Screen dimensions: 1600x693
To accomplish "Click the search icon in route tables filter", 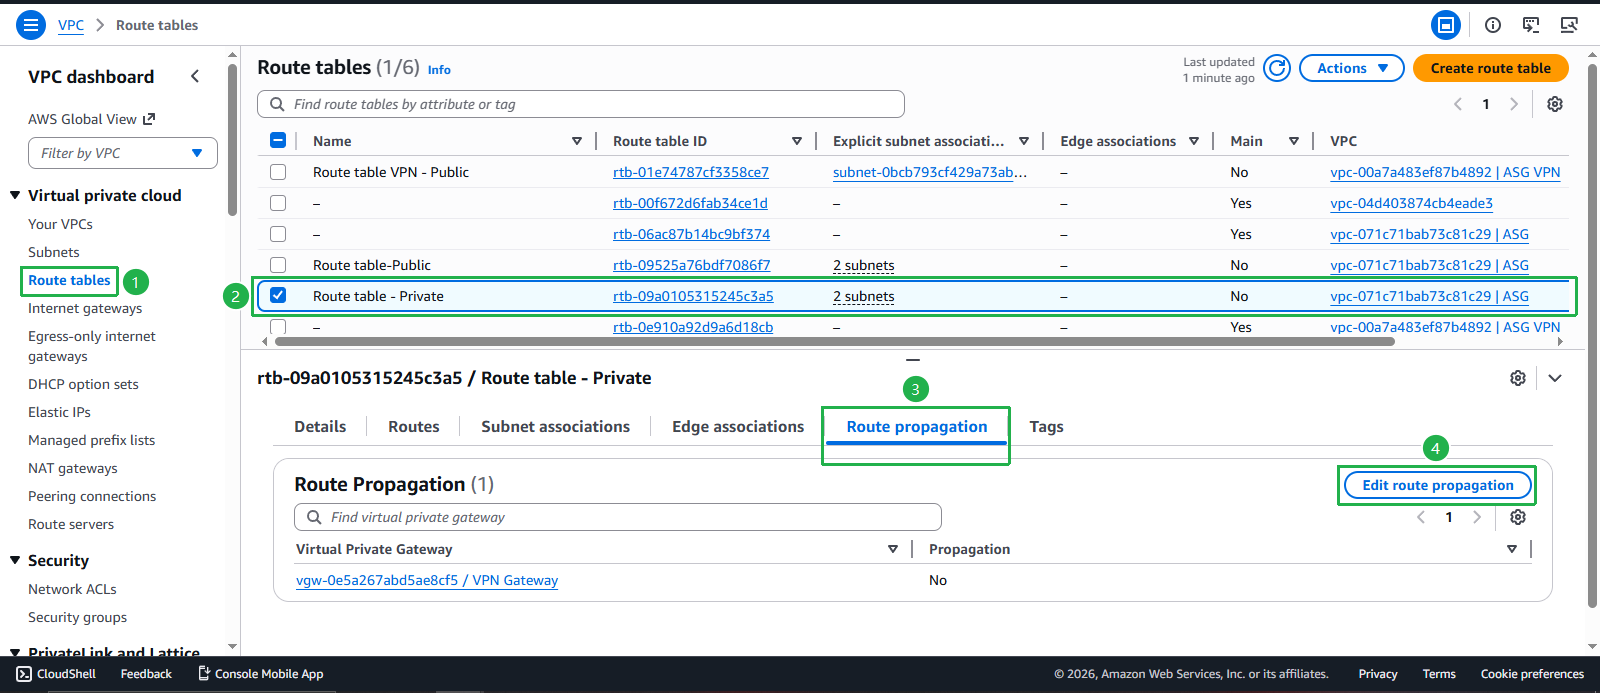I will [x=277, y=104].
